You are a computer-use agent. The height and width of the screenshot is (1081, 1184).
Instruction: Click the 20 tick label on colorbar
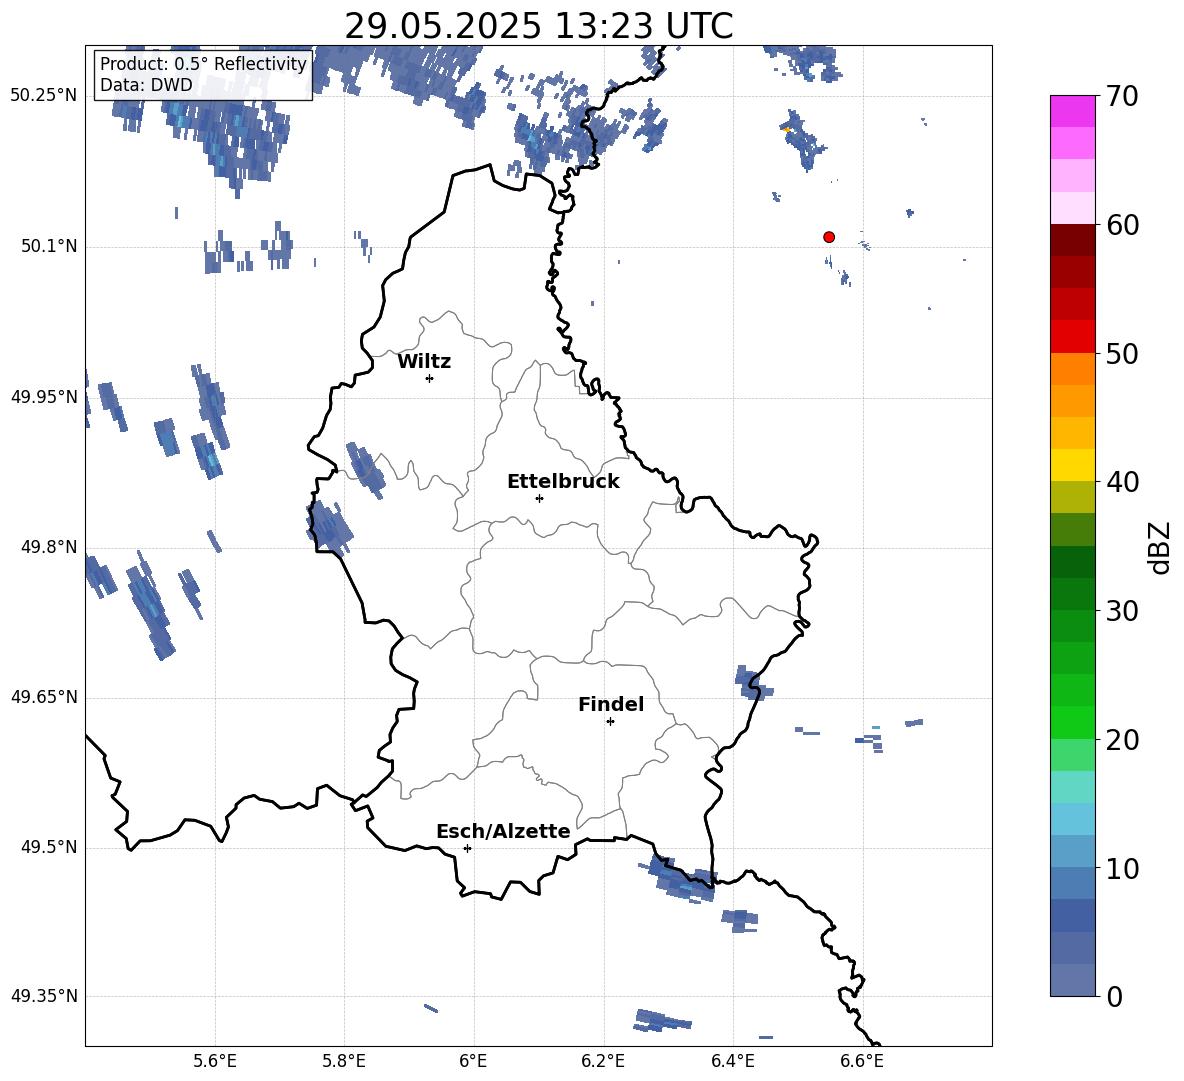tap(1122, 740)
